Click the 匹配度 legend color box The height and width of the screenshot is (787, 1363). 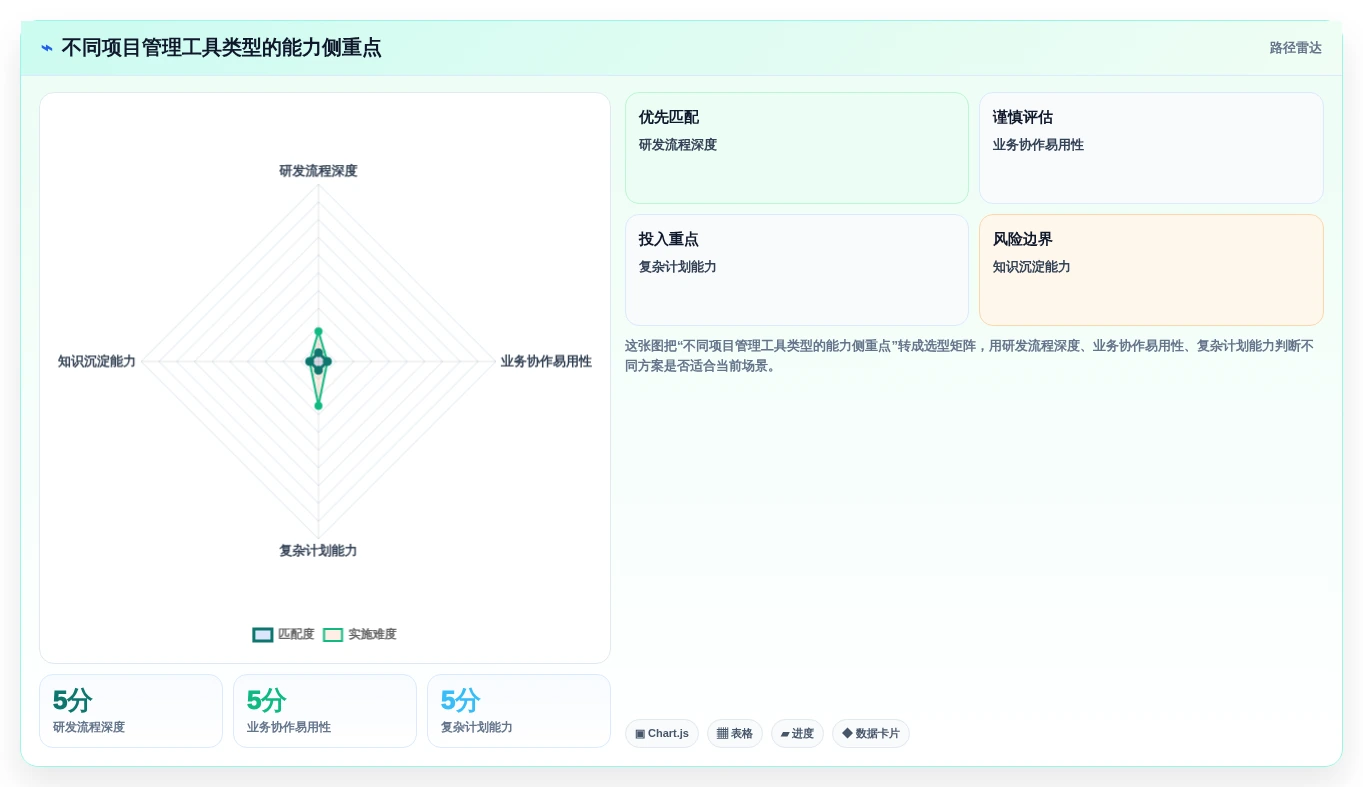click(x=263, y=634)
